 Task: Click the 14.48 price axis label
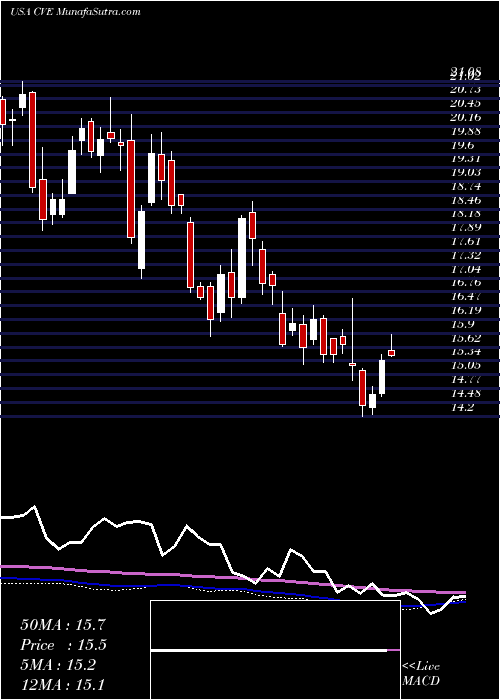(x=466, y=394)
